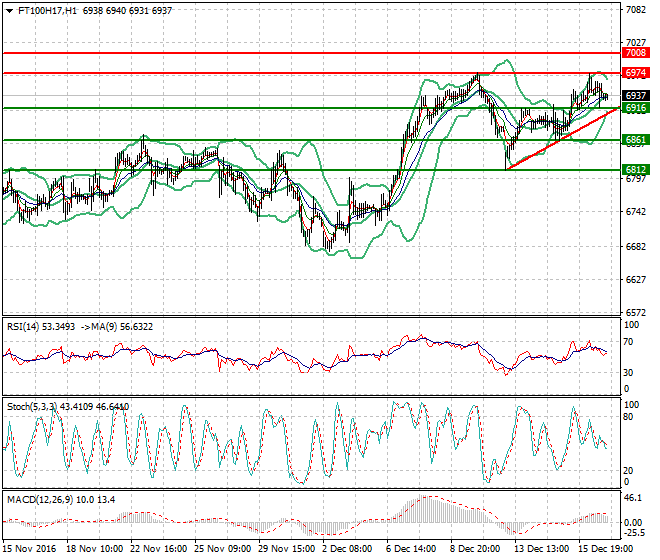The image size is (660, 560).
Task: Open the chart menu triangle beside FT100H17
Action: [10, 11]
